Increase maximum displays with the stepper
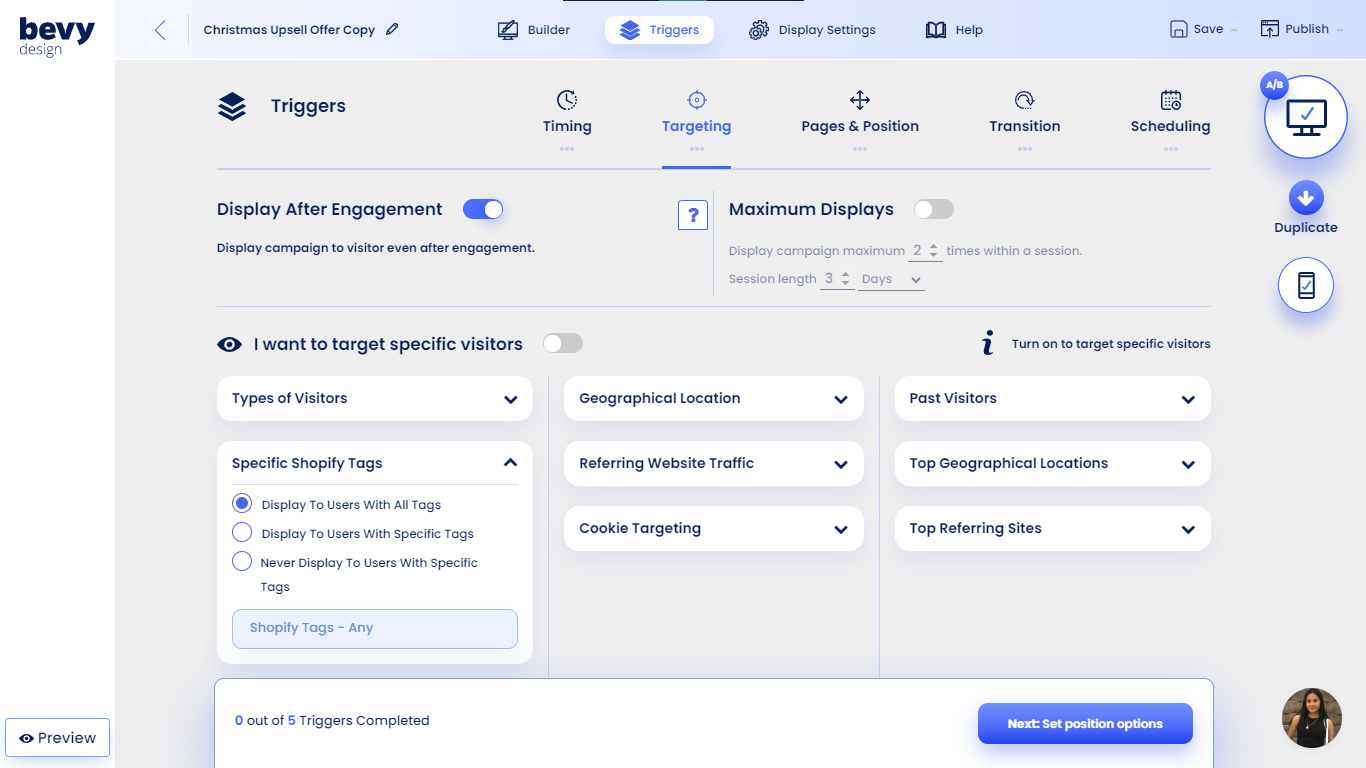The image size is (1366, 768). tap(932, 245)
